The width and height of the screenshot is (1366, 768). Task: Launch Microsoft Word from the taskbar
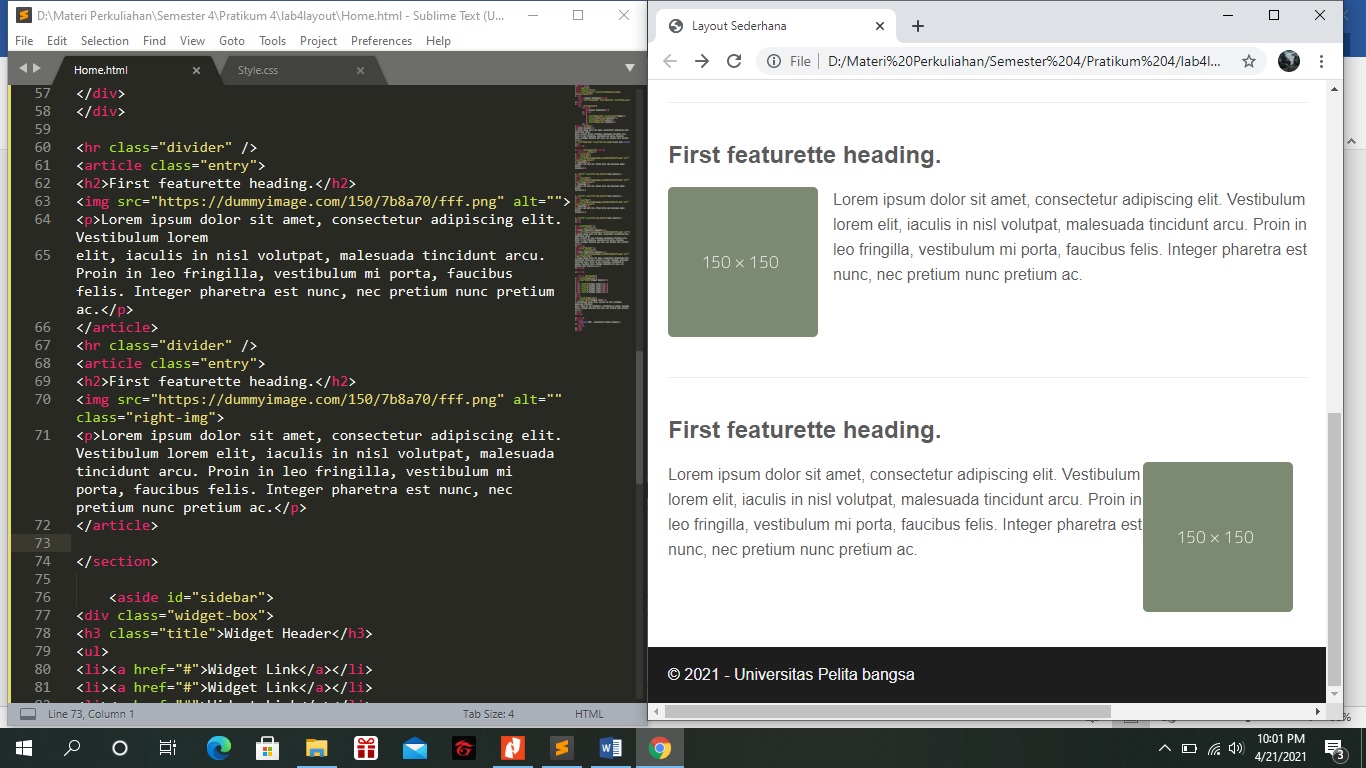click(x=610, y=747)
